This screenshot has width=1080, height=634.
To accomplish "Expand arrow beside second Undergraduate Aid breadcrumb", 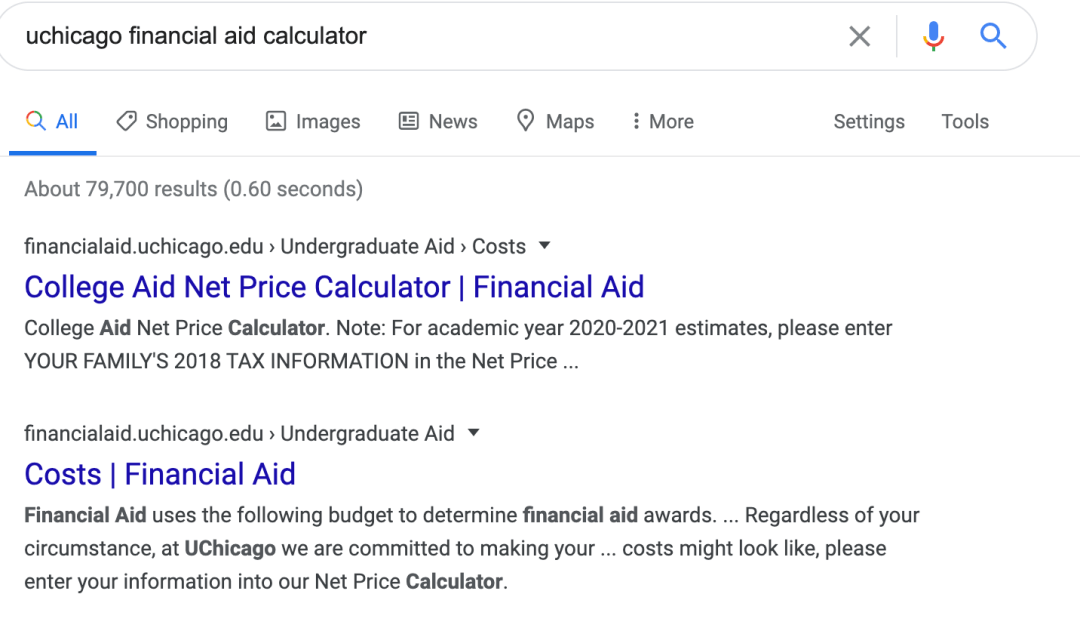I will coord(473,433).
